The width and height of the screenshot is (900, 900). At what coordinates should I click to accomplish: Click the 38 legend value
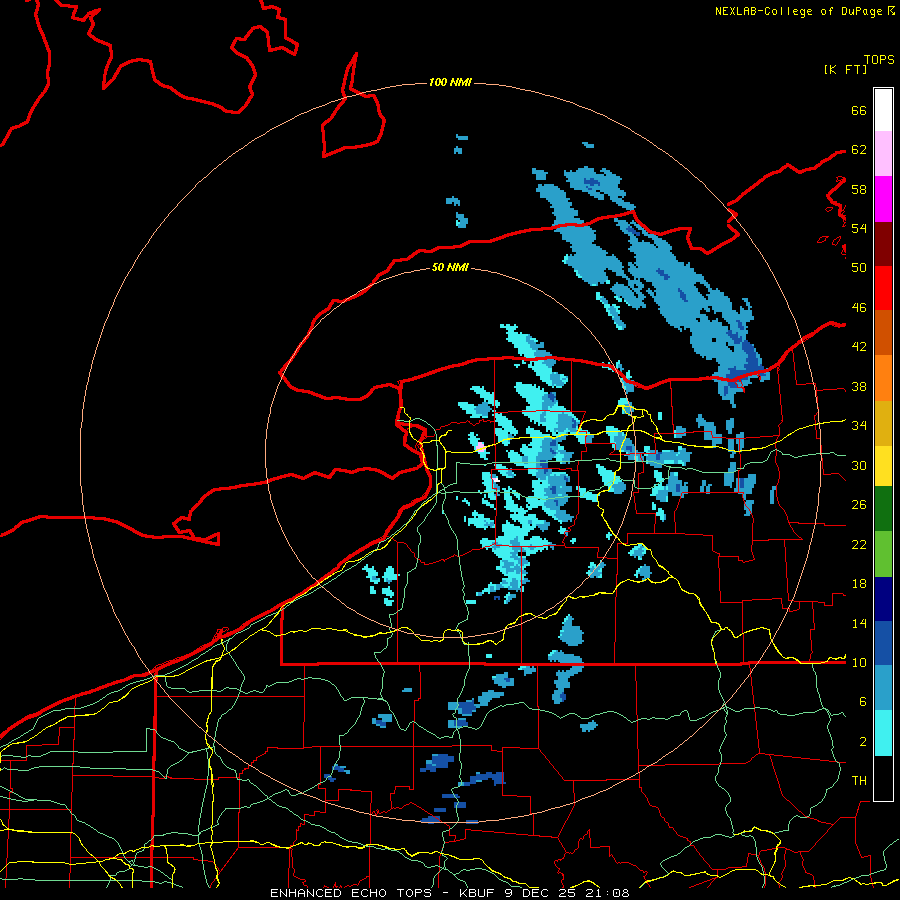[859, 387]
